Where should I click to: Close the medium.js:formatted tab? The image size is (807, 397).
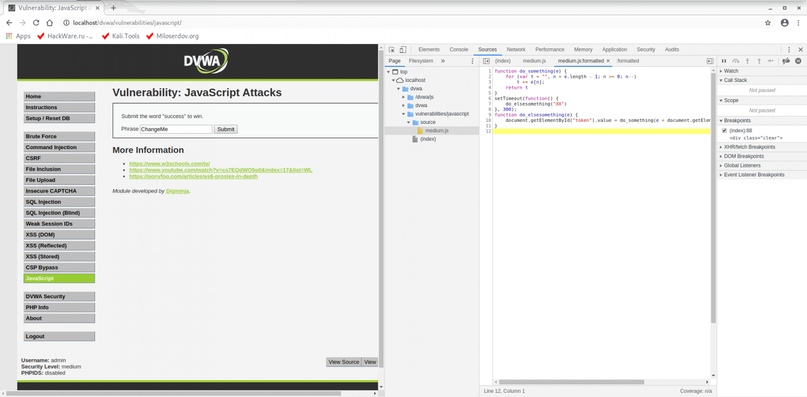pyautogui.click(x=608, y=61)
